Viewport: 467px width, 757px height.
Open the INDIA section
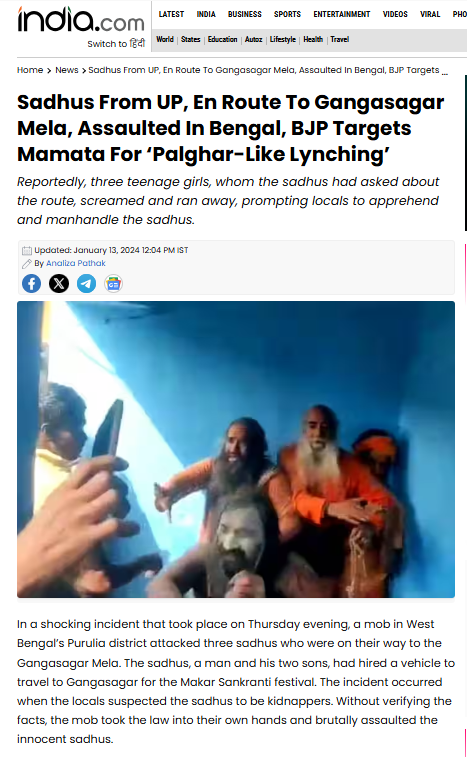(206, 14)
